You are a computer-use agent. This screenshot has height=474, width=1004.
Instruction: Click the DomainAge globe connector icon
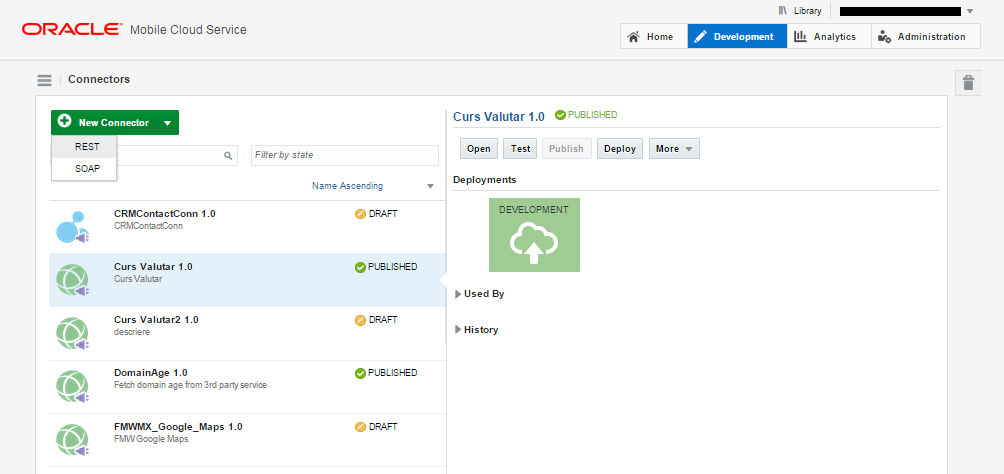(72, 386)
